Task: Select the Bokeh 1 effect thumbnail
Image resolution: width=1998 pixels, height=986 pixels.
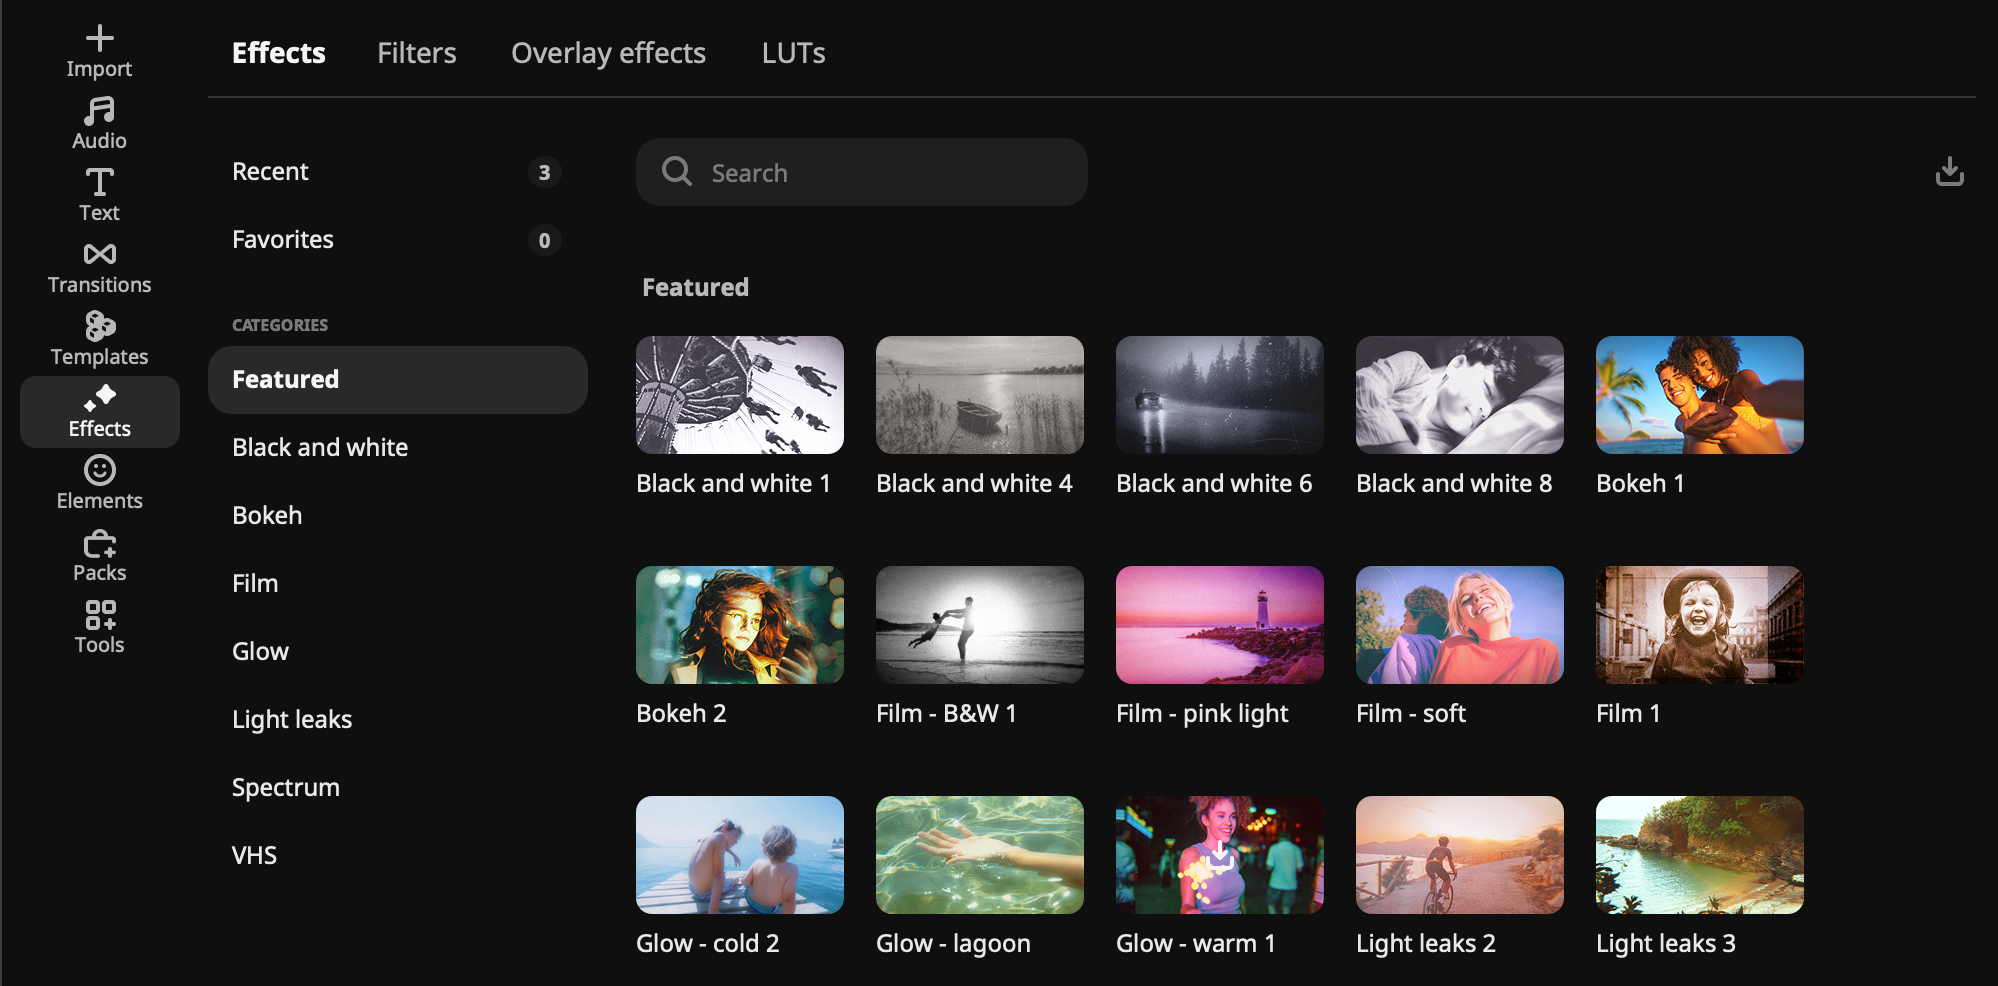Action: point(1700,395)
